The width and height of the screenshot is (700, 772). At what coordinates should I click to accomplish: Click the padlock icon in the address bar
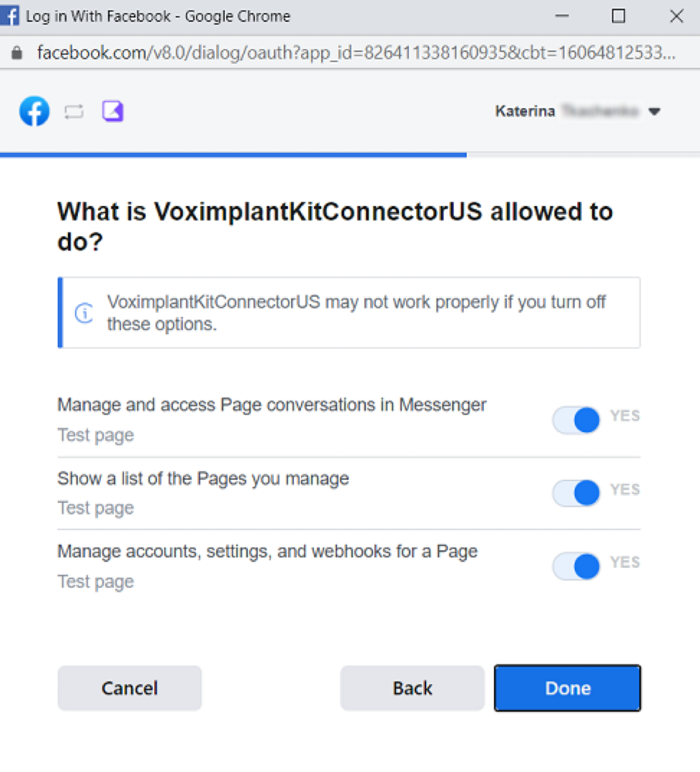click(x=17, y=53)
